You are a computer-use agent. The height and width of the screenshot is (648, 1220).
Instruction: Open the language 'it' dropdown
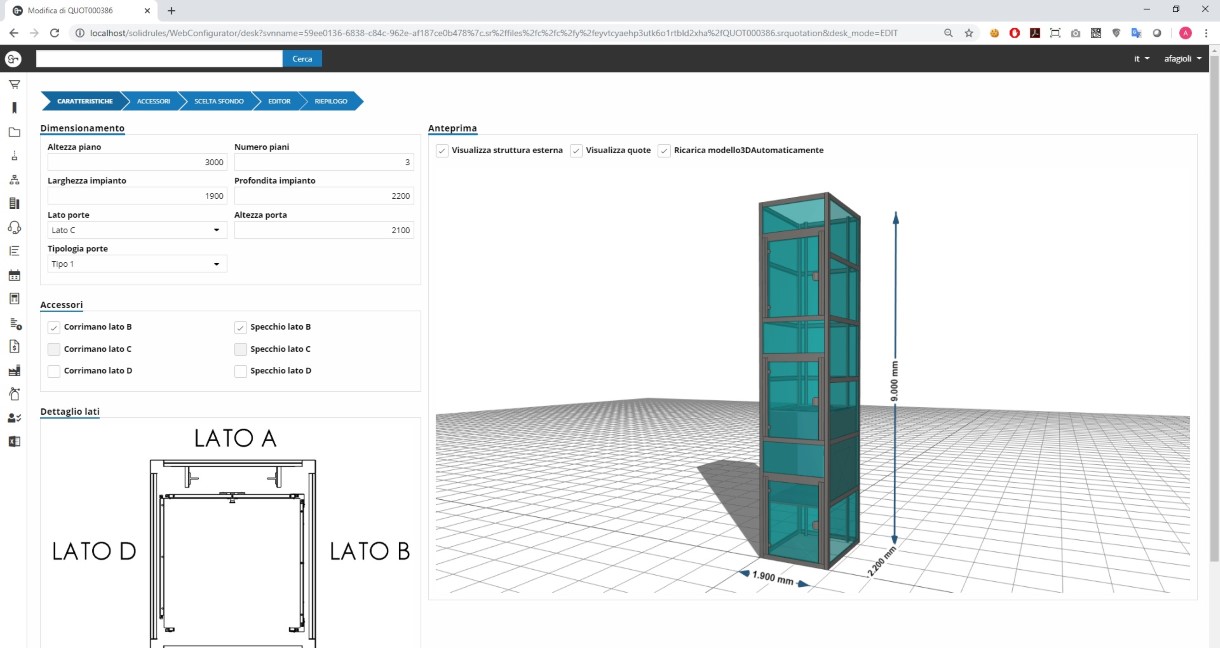pos(1141,59)
